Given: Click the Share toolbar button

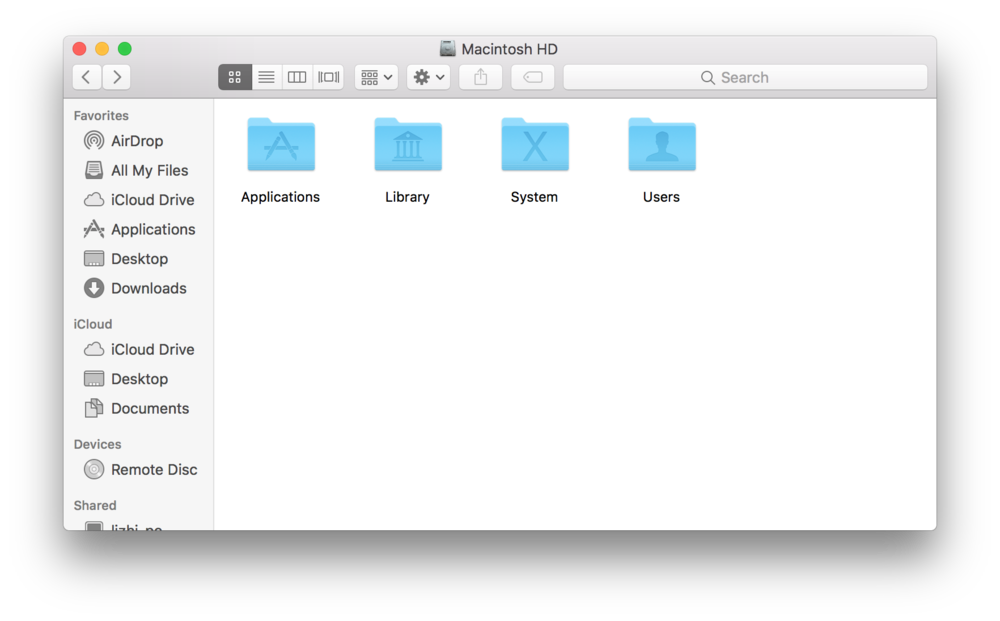Looking at the screenshot, I should tap(481, 77).
